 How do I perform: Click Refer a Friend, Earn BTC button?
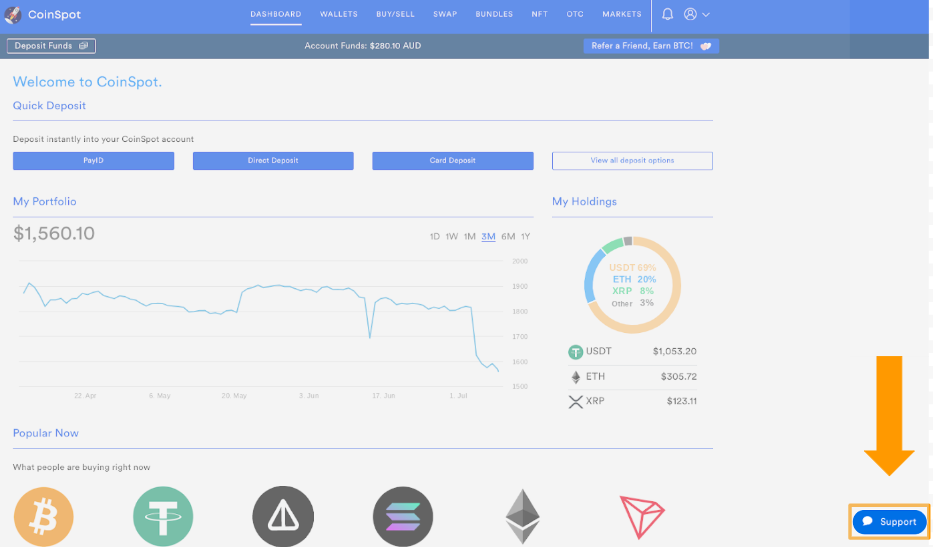tap(651, 46)
